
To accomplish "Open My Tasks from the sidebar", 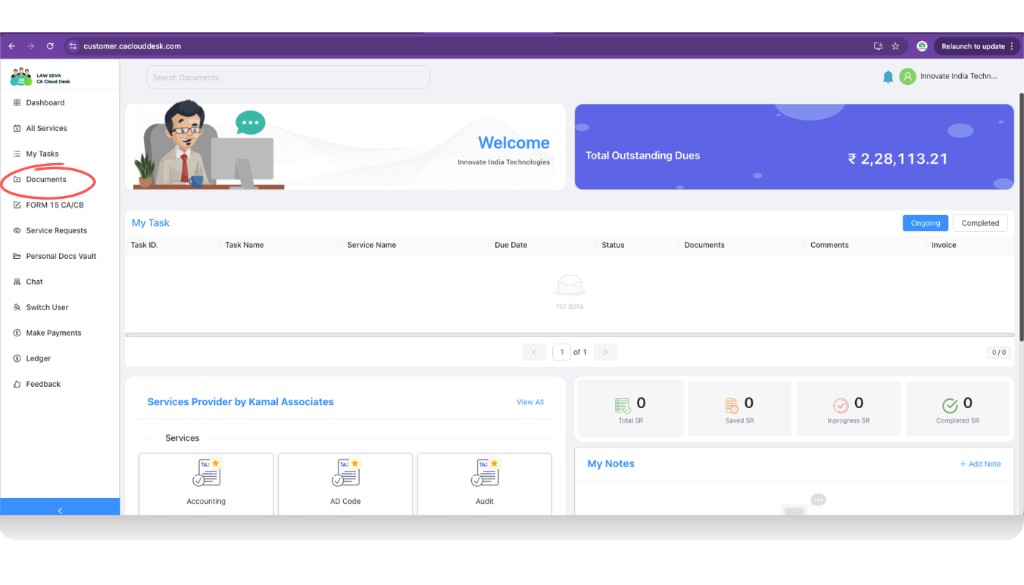I will (44, 153).
